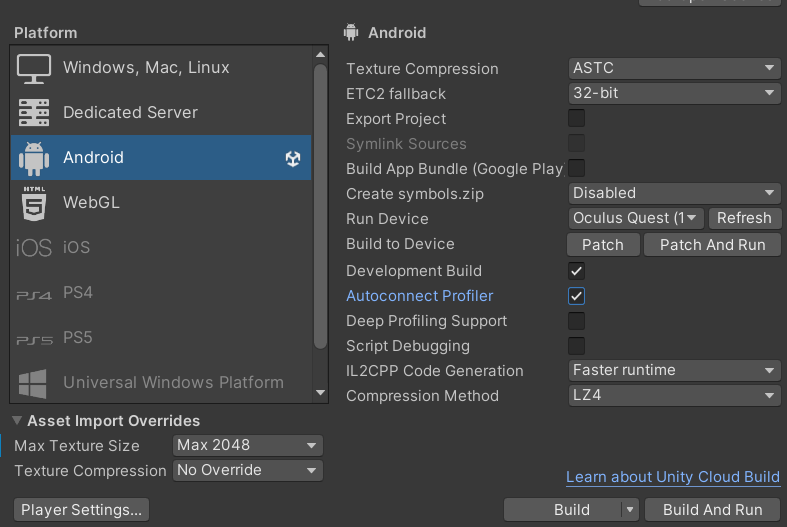The image size is (787, 527).
Task: Click the platform list scroll down arrow
Action: point(320,392)
